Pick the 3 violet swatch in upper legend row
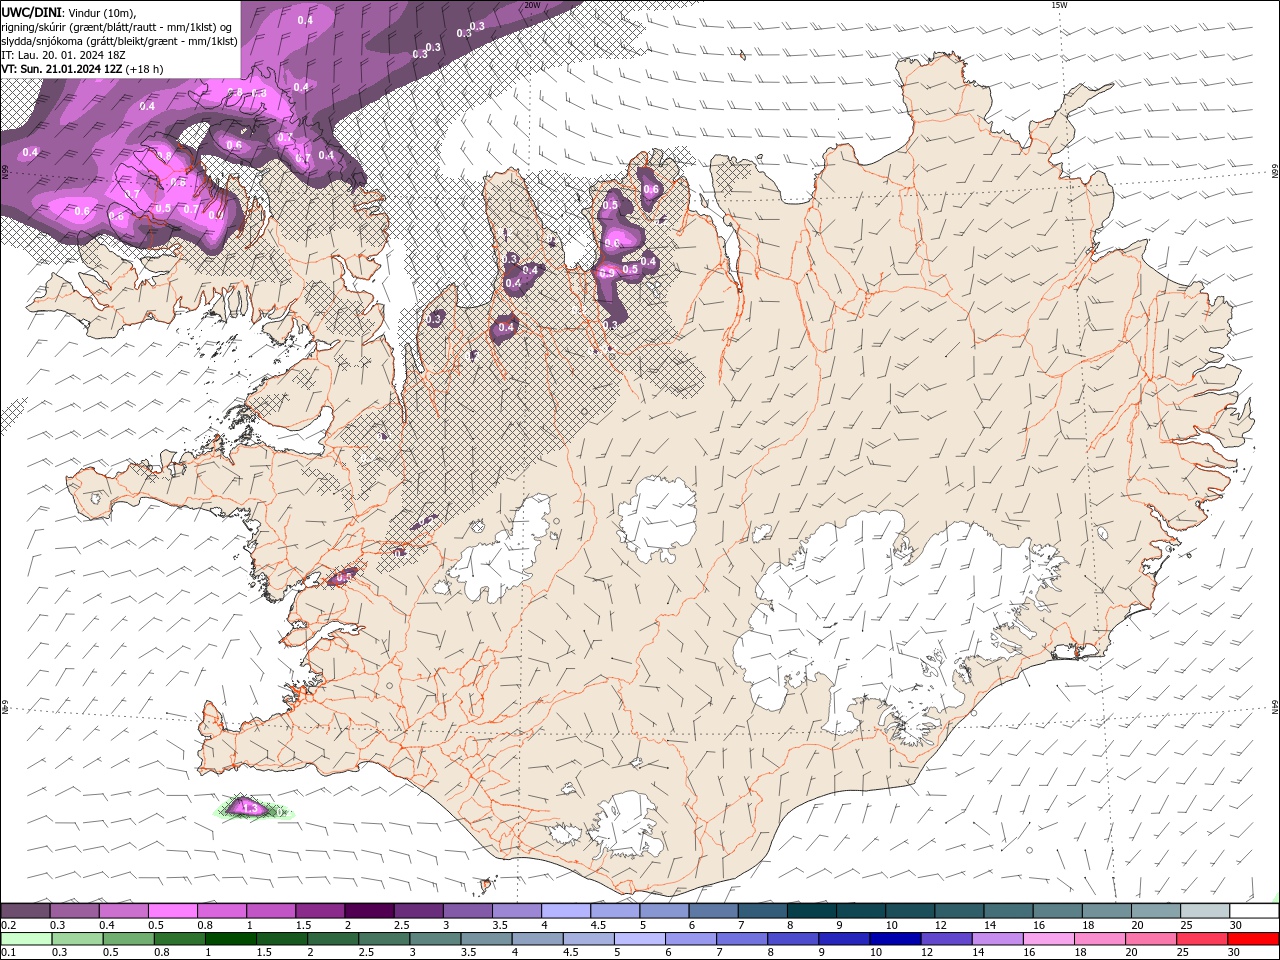This screenshot has width=1280, height=960. point(467,911)
